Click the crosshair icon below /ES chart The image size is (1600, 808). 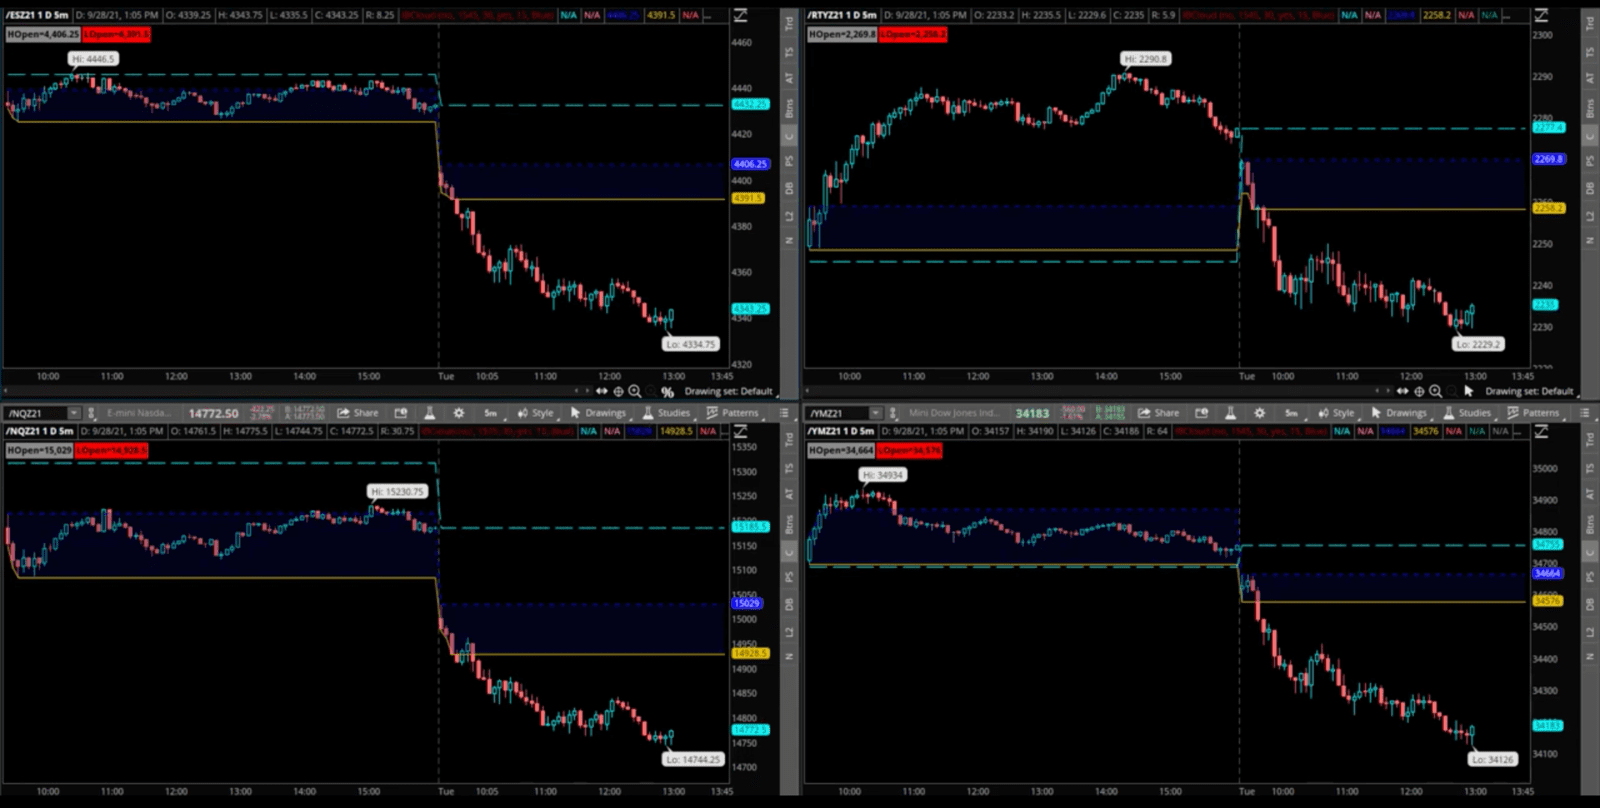618,391
